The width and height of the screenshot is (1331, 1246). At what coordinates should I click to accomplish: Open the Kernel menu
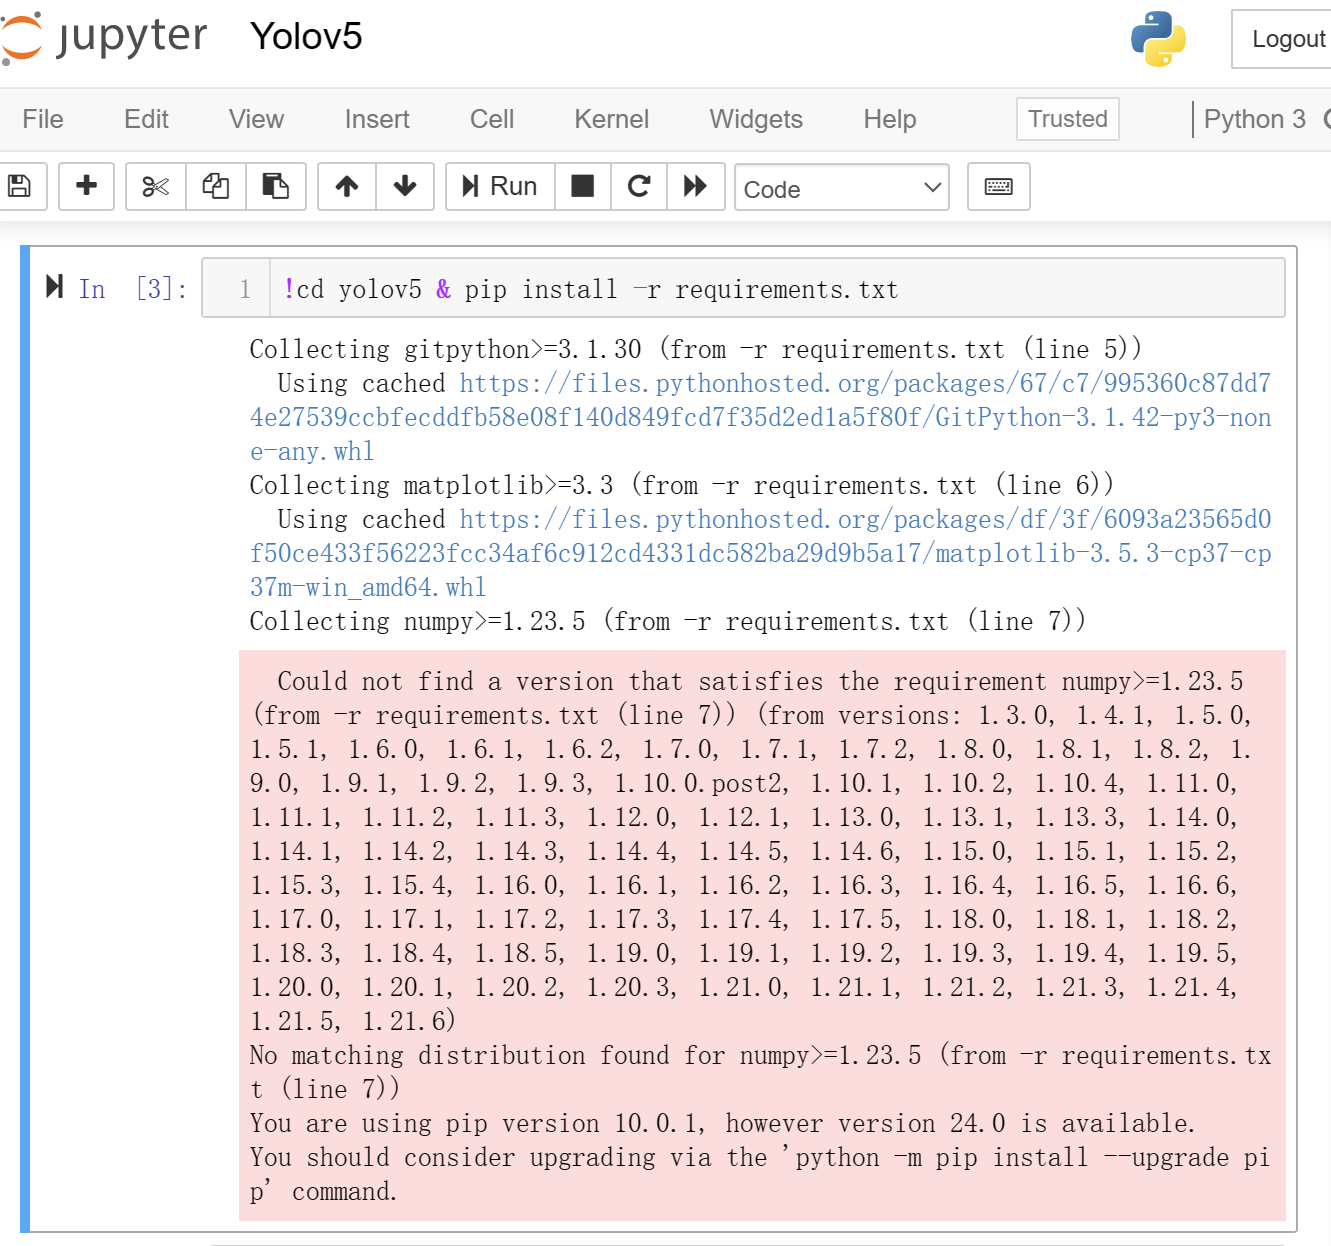(x=611, y=119)
